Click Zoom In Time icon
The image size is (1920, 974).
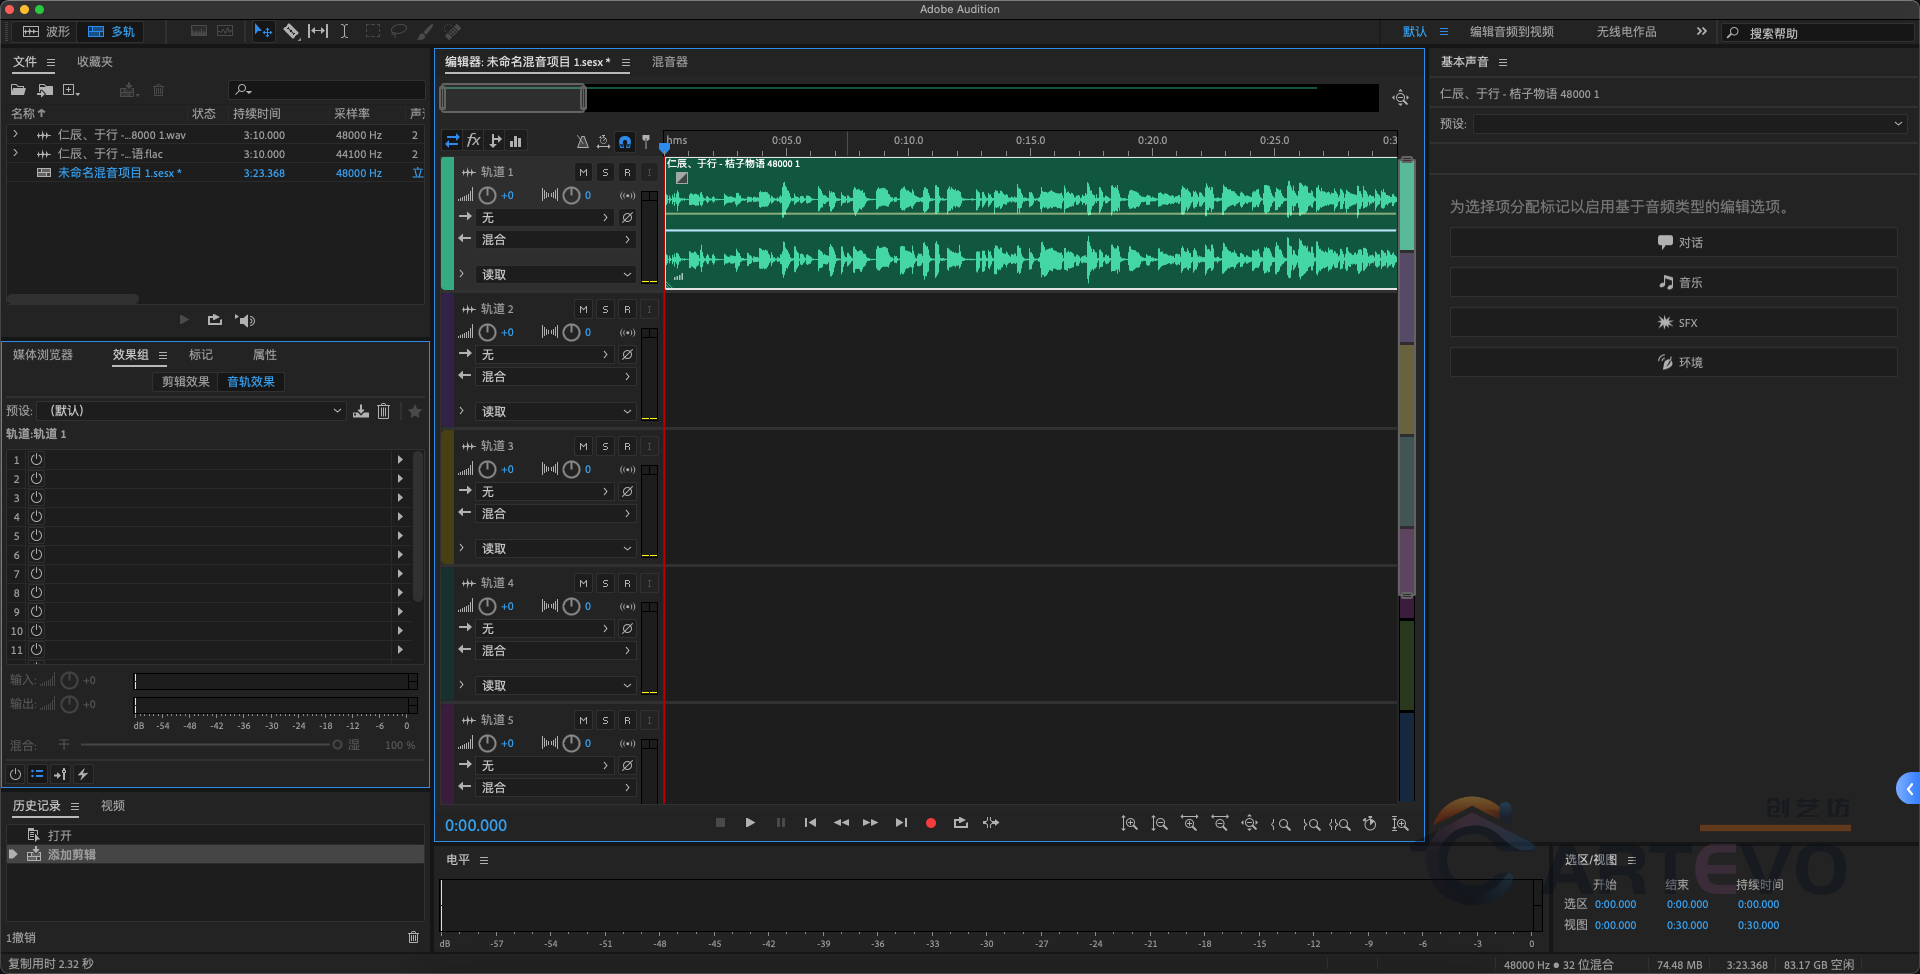pos(1189,824)
